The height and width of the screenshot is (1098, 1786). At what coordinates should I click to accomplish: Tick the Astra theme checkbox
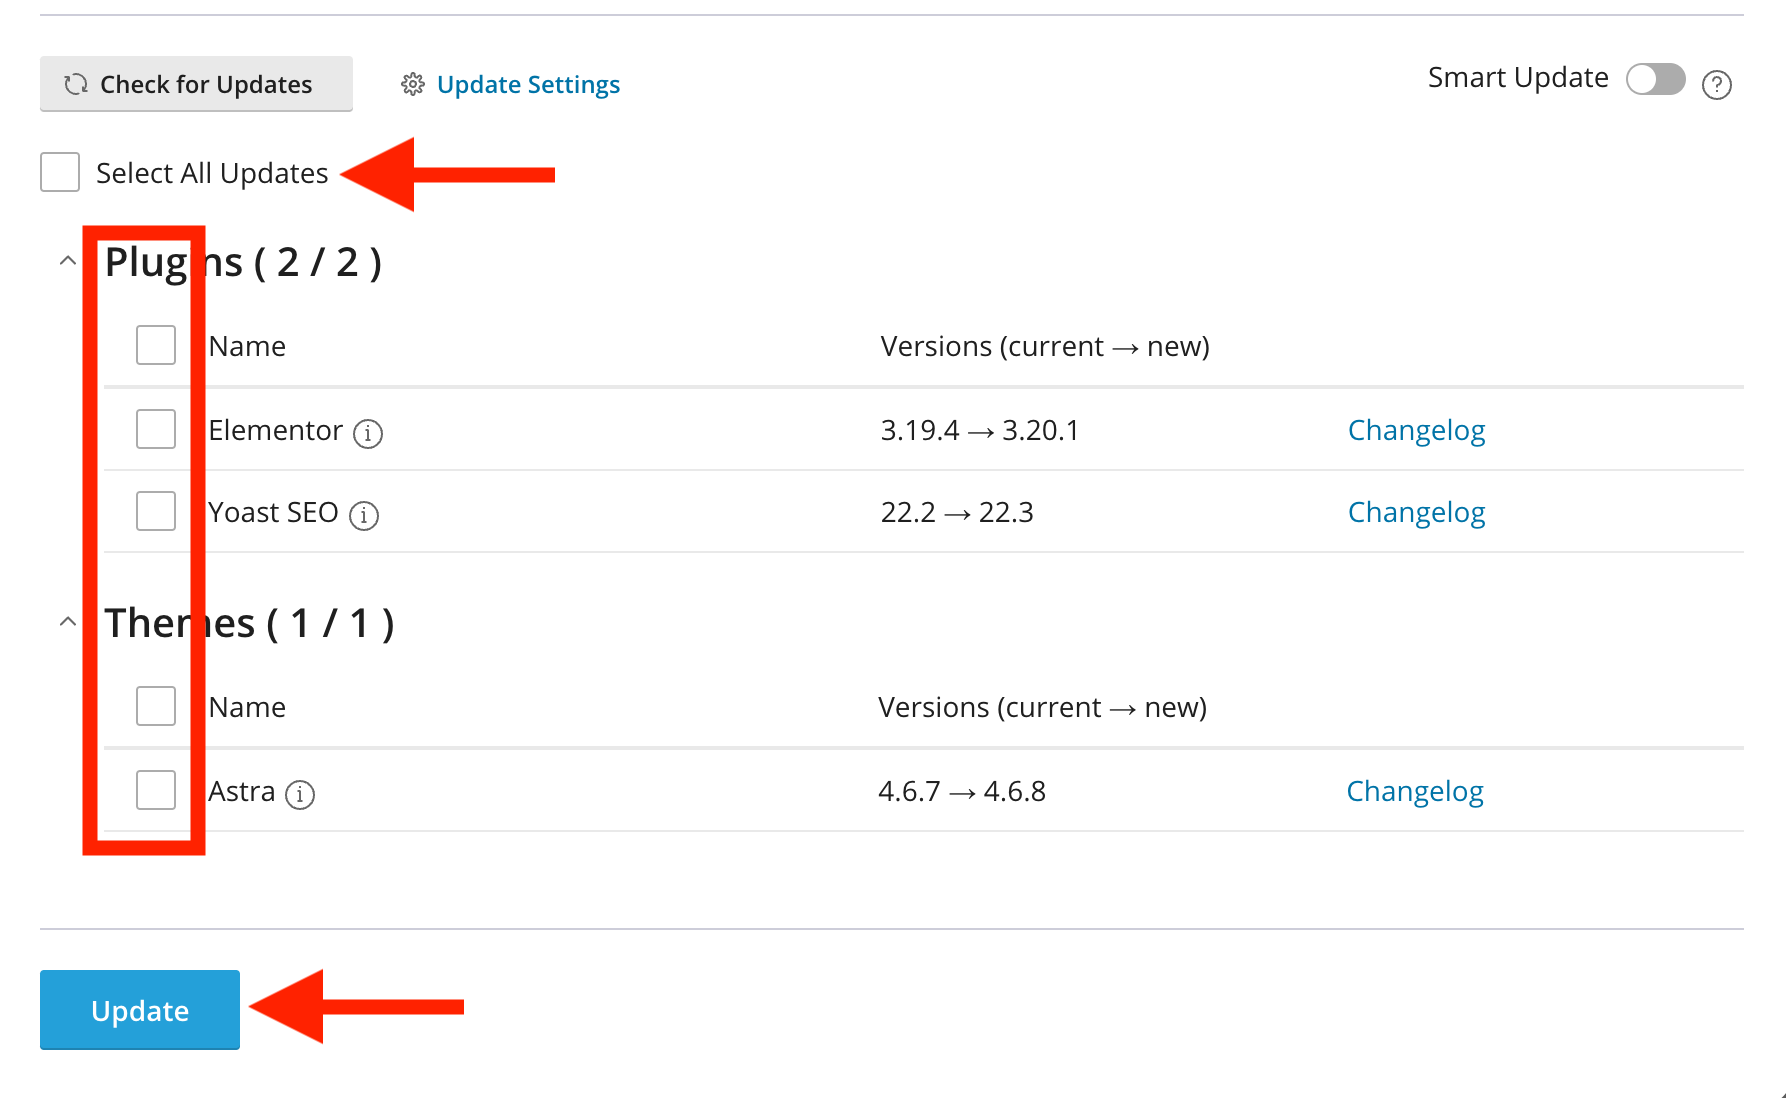click(156, 790)
